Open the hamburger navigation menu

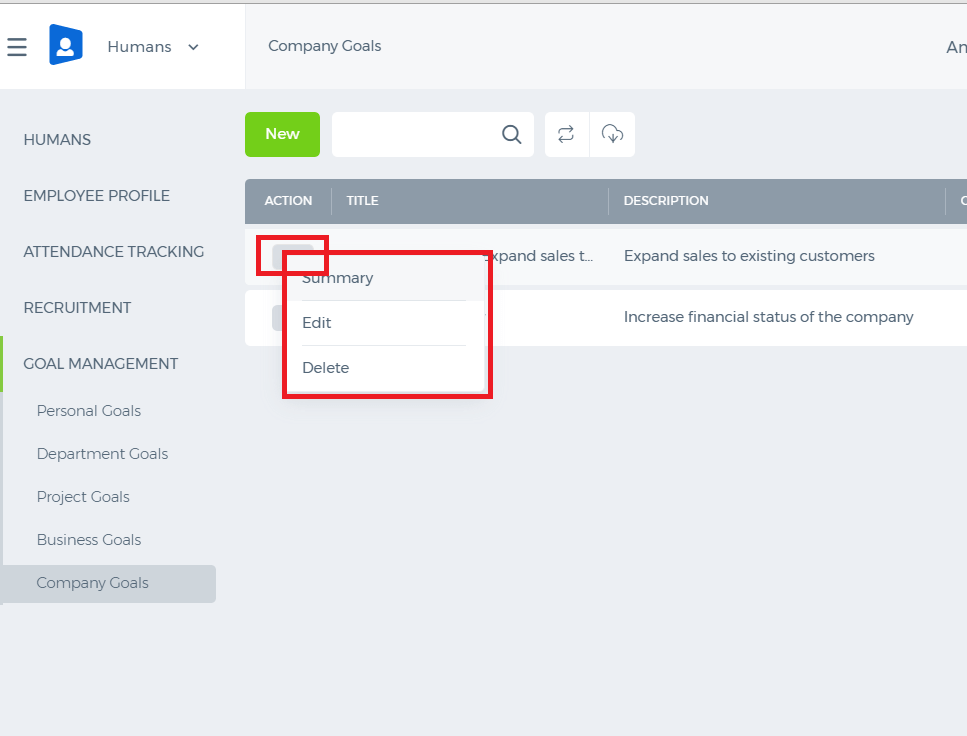click(17, 47)
